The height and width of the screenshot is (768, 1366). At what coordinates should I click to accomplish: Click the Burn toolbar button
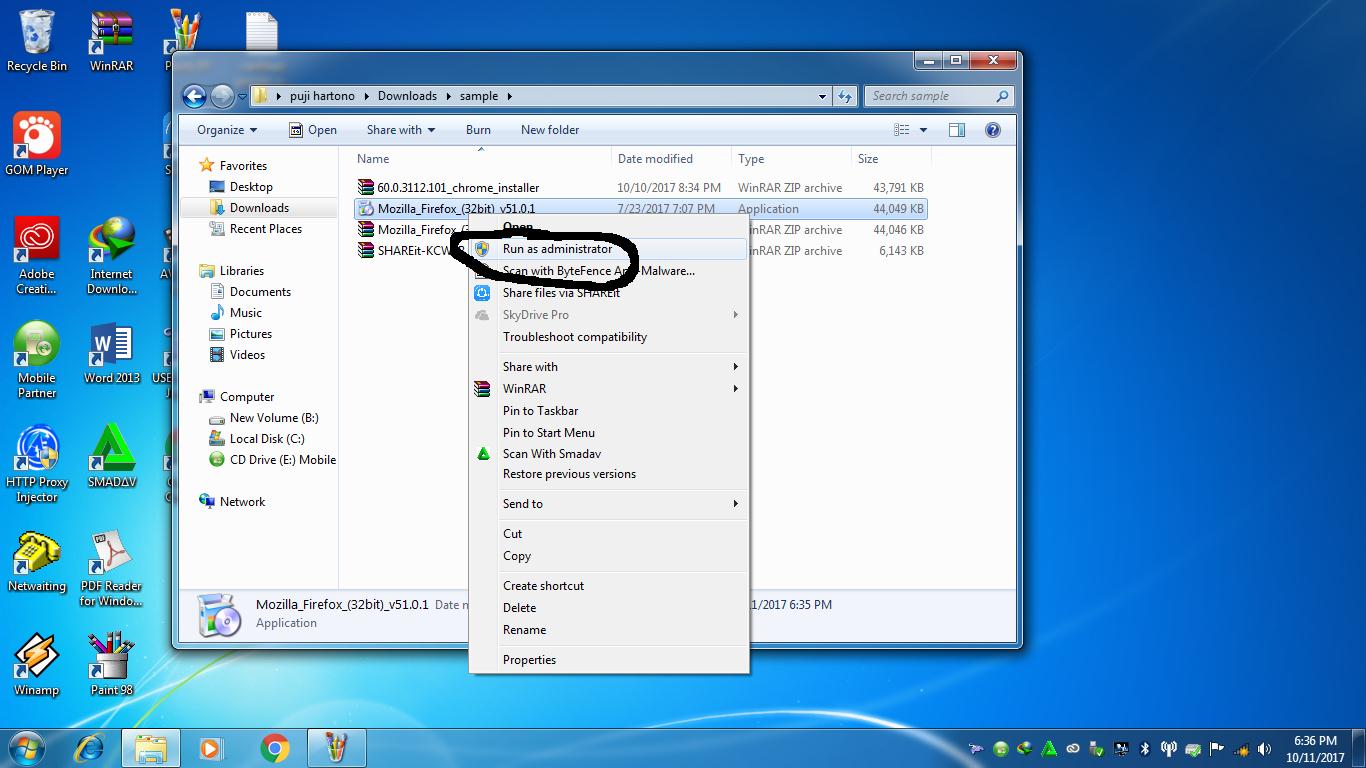[x=478, y=130]
